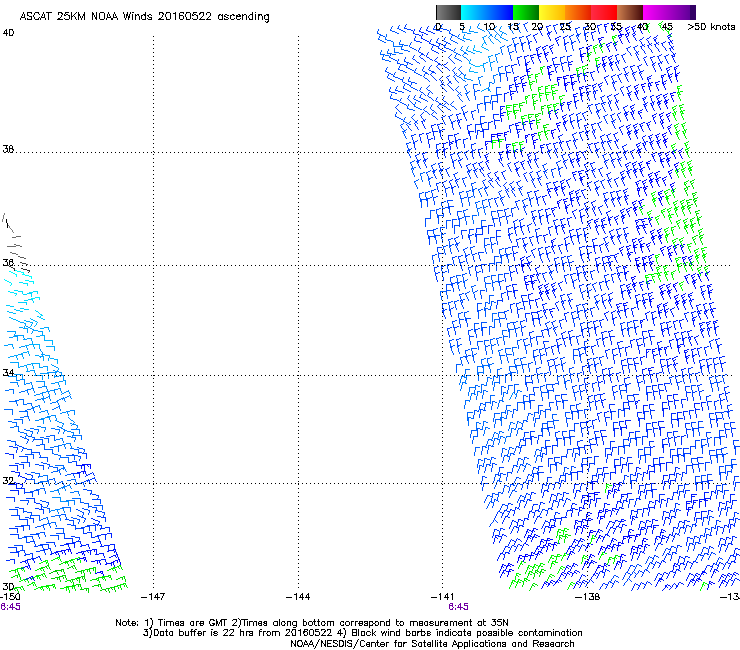This screenshot has width=740, height=650.
Task: Pick the brown 35-40 knot legend swatch
Action: point(630,12)
